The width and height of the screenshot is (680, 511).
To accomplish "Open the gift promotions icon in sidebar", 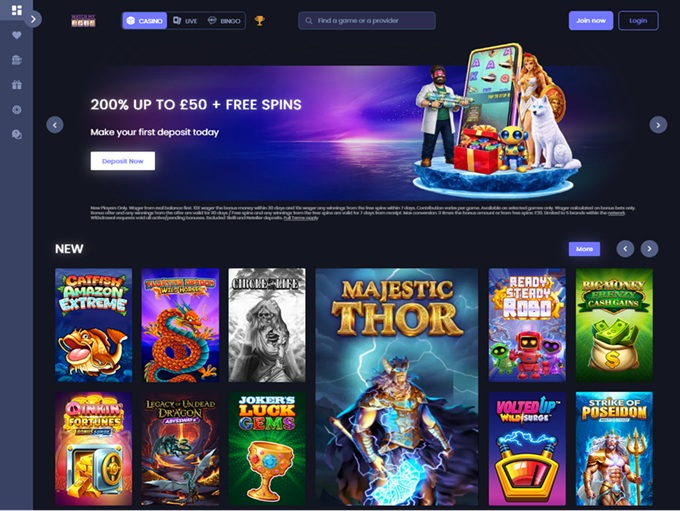I will coord(16,85).
